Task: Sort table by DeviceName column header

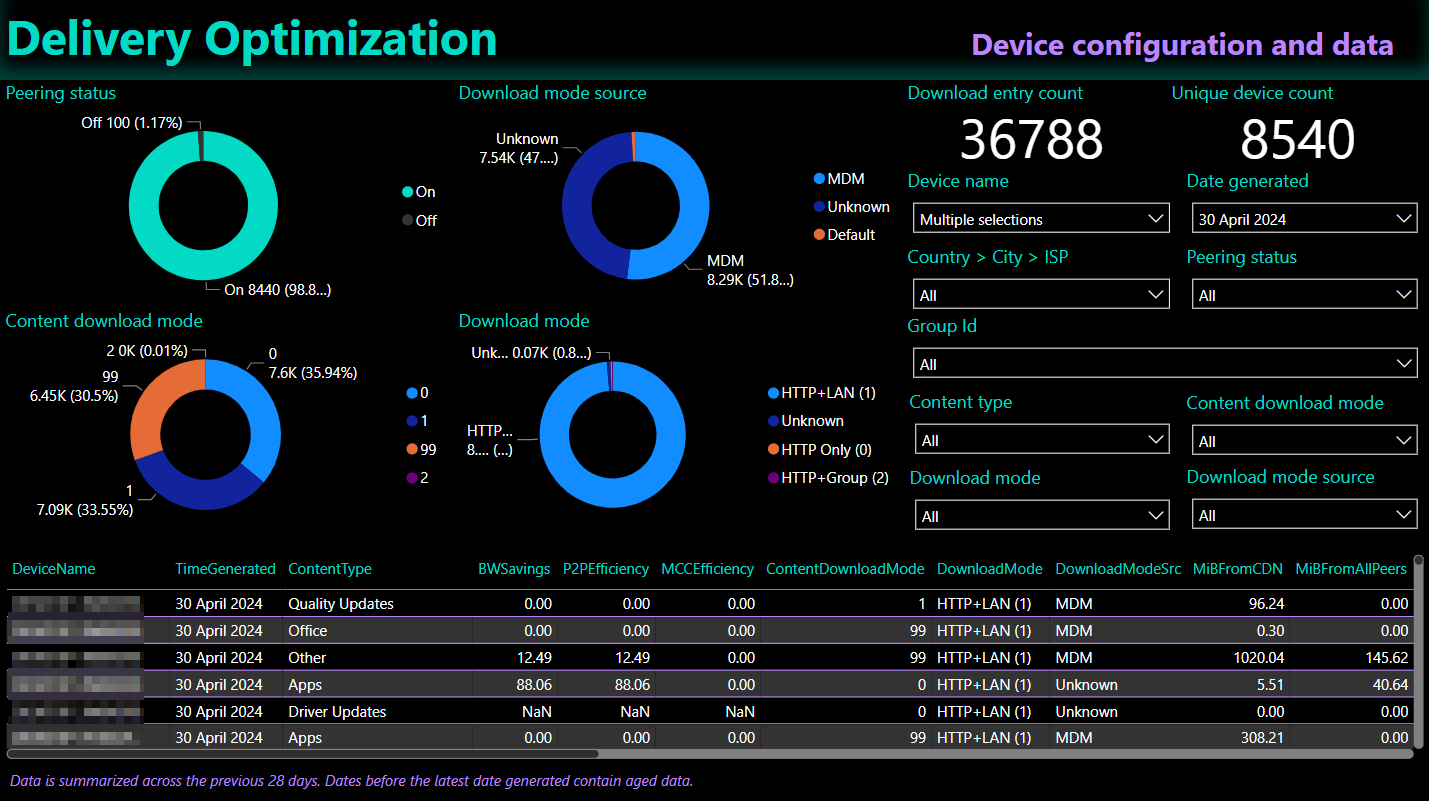Action: pos(54,569)
